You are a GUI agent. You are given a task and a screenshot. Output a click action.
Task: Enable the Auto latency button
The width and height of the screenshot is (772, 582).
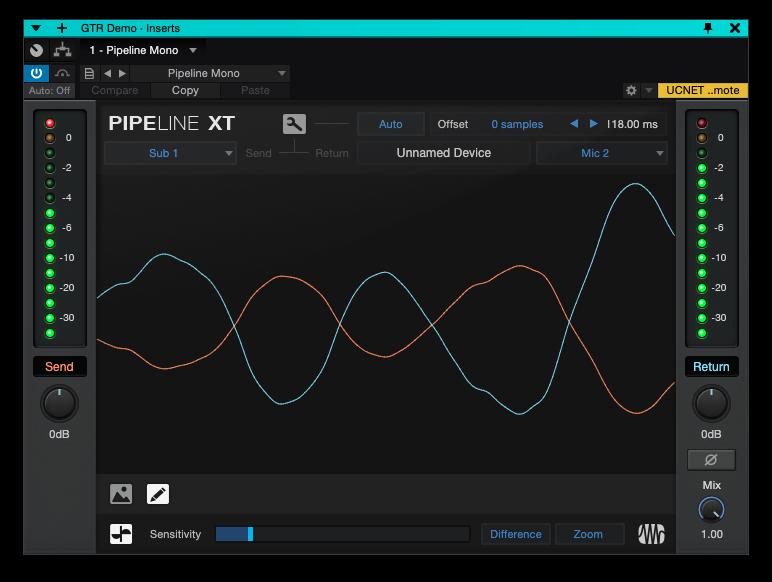pyautogui.click(x=390, y=124)
